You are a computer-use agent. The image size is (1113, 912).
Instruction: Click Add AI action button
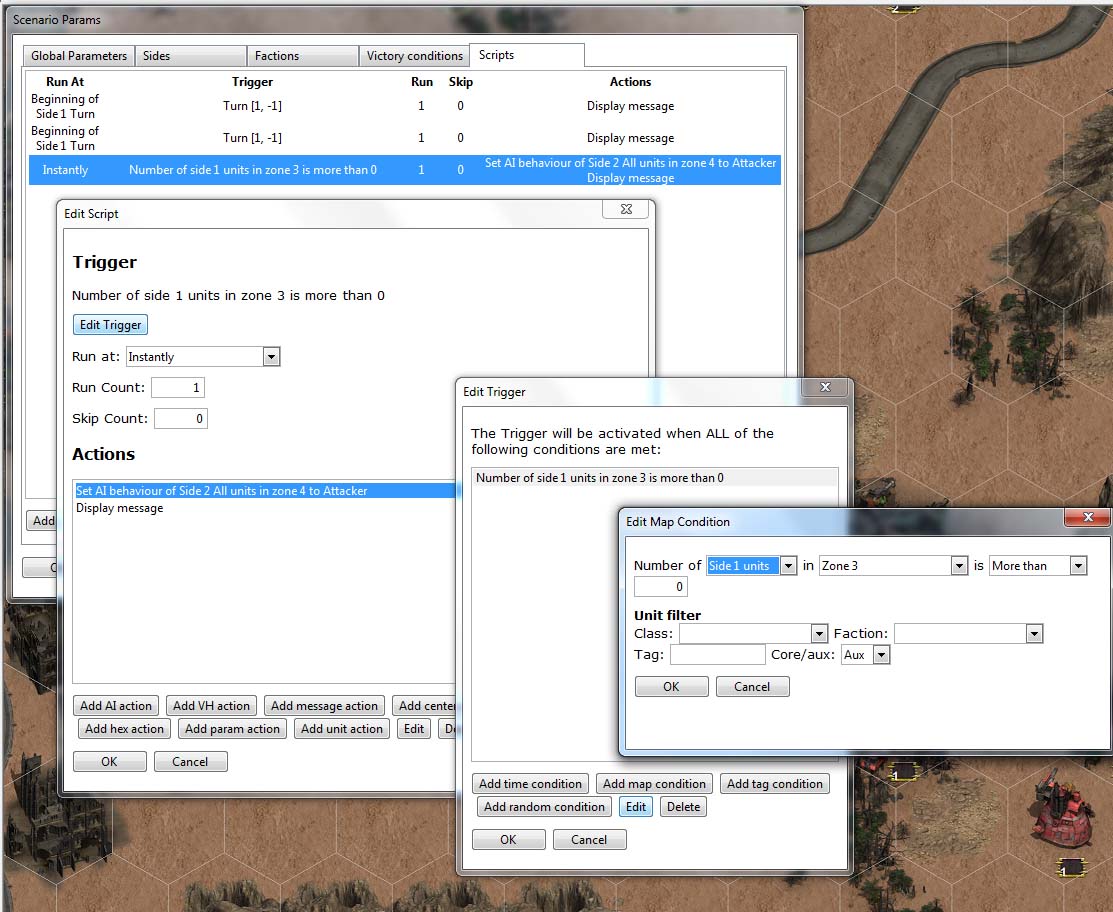(116, 706)
